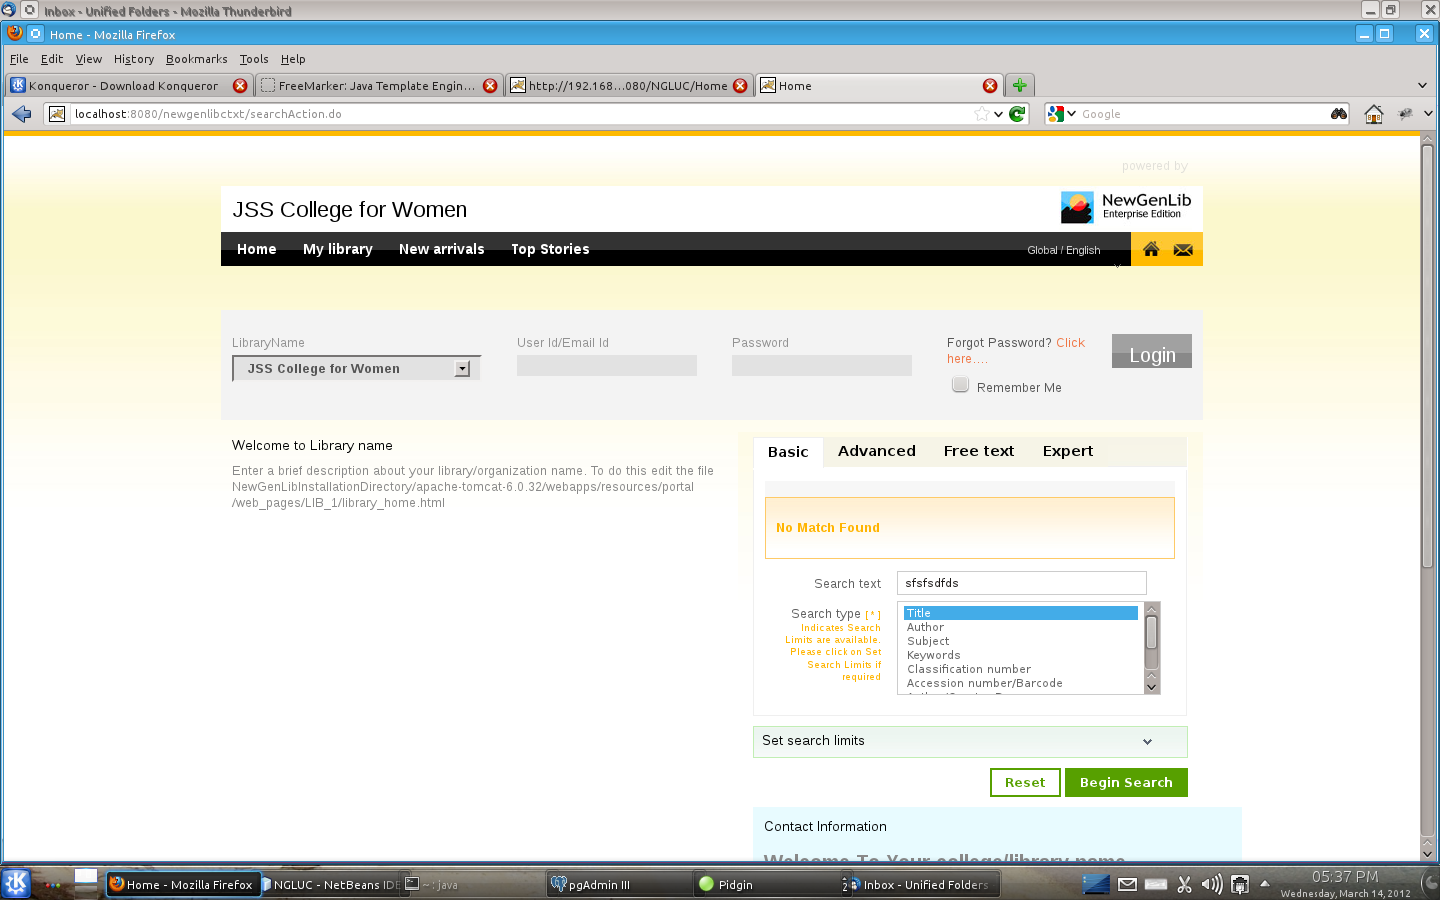Viewport: 1440px width, 900px height.
Task: Reload the page with the green refresh icon
Action: coord(1017,114)
